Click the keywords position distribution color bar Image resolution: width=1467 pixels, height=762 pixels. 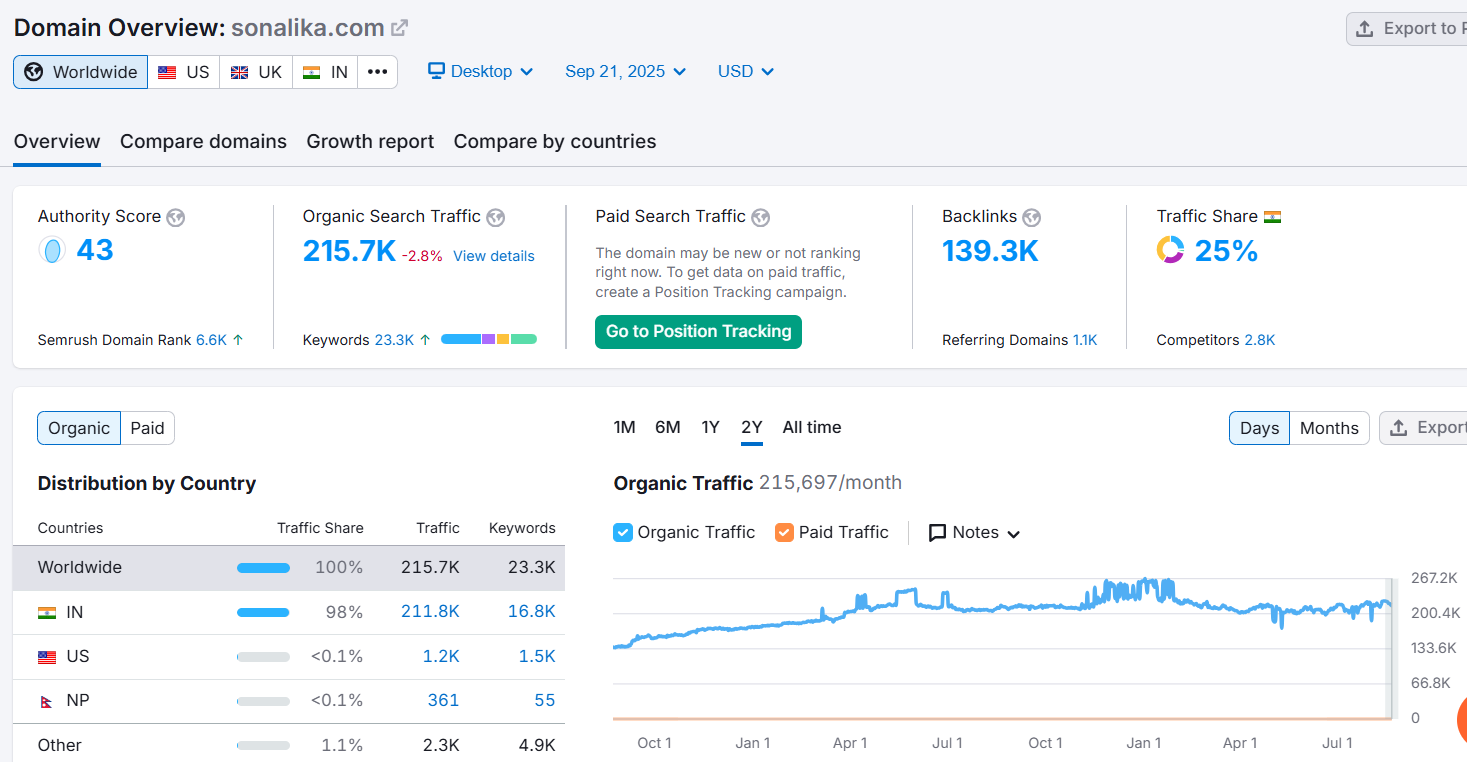pyautogui.click(x=489, y=339)
